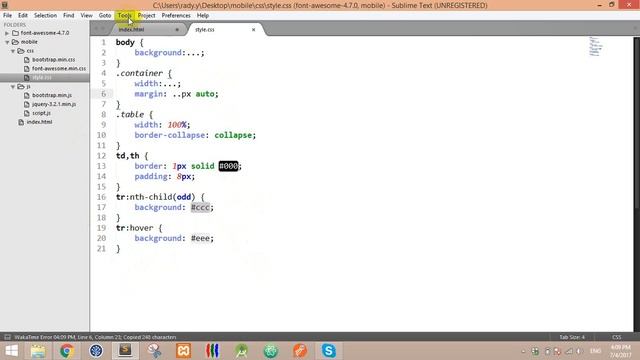
Task: Collapse the mobile folder arrow
Action: tap(7, 42)
